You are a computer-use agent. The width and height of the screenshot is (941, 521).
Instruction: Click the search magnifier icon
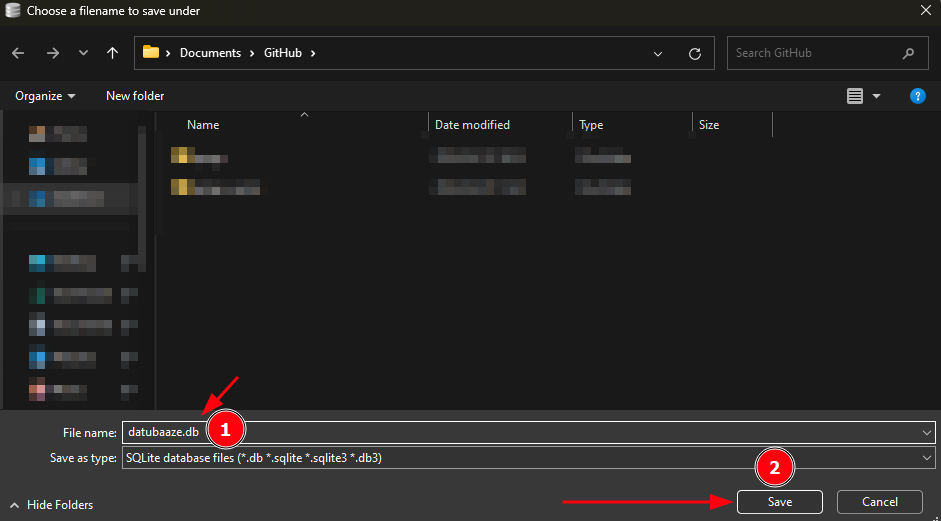(x=908, y=54)
